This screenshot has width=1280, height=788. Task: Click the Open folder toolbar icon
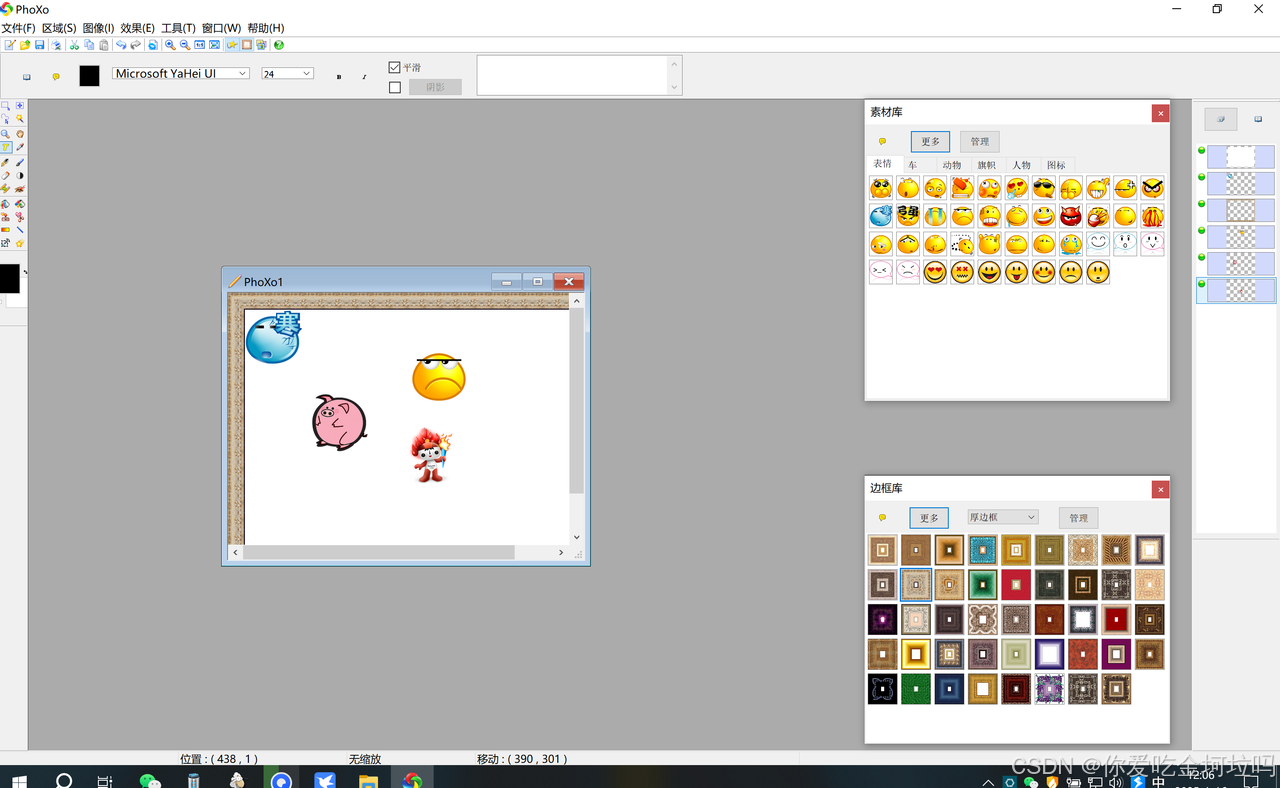(25, 45)
